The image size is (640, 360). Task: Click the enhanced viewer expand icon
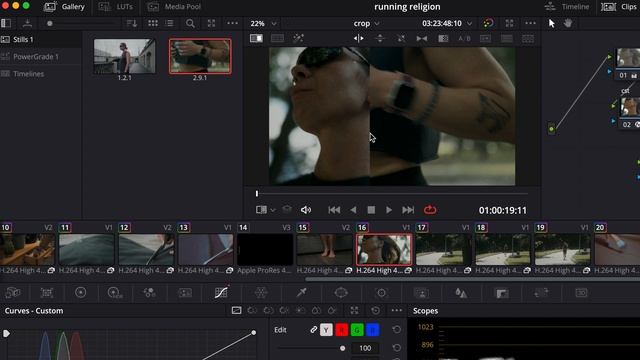pyautogui.click(x=509, y=23)
